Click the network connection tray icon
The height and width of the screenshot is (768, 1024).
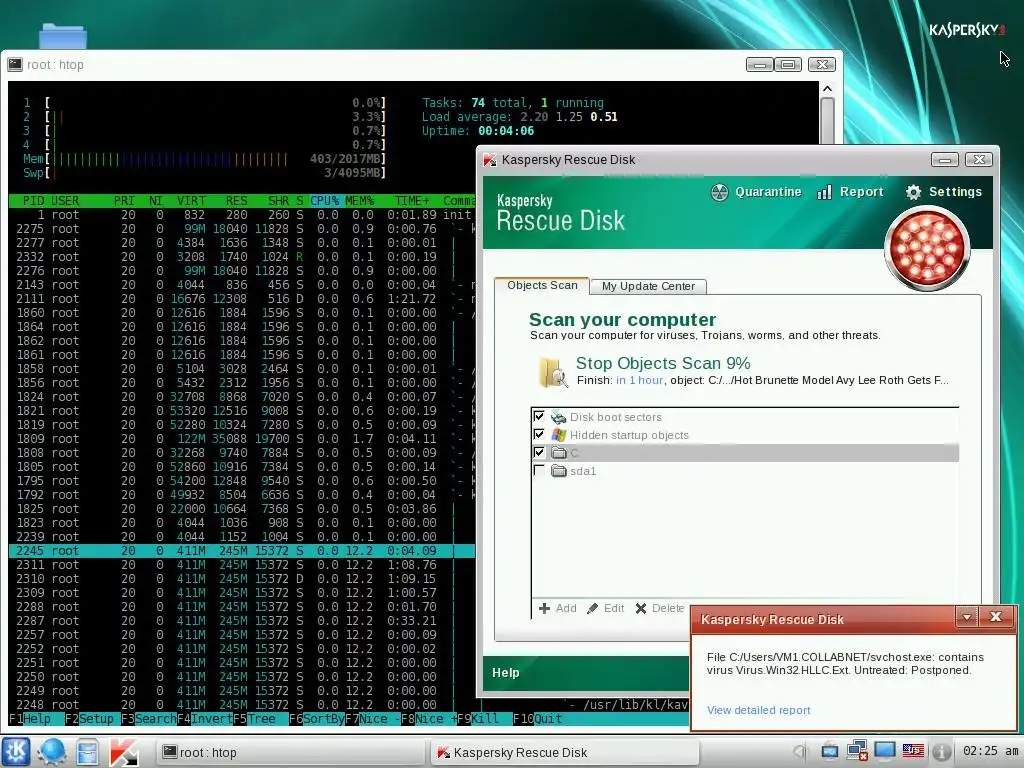tap(857, 751)
